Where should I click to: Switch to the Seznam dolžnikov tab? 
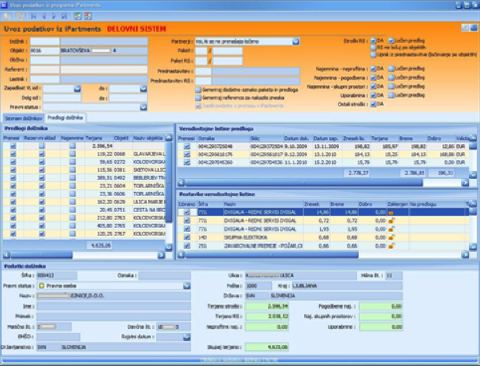[x=23, y=118]
